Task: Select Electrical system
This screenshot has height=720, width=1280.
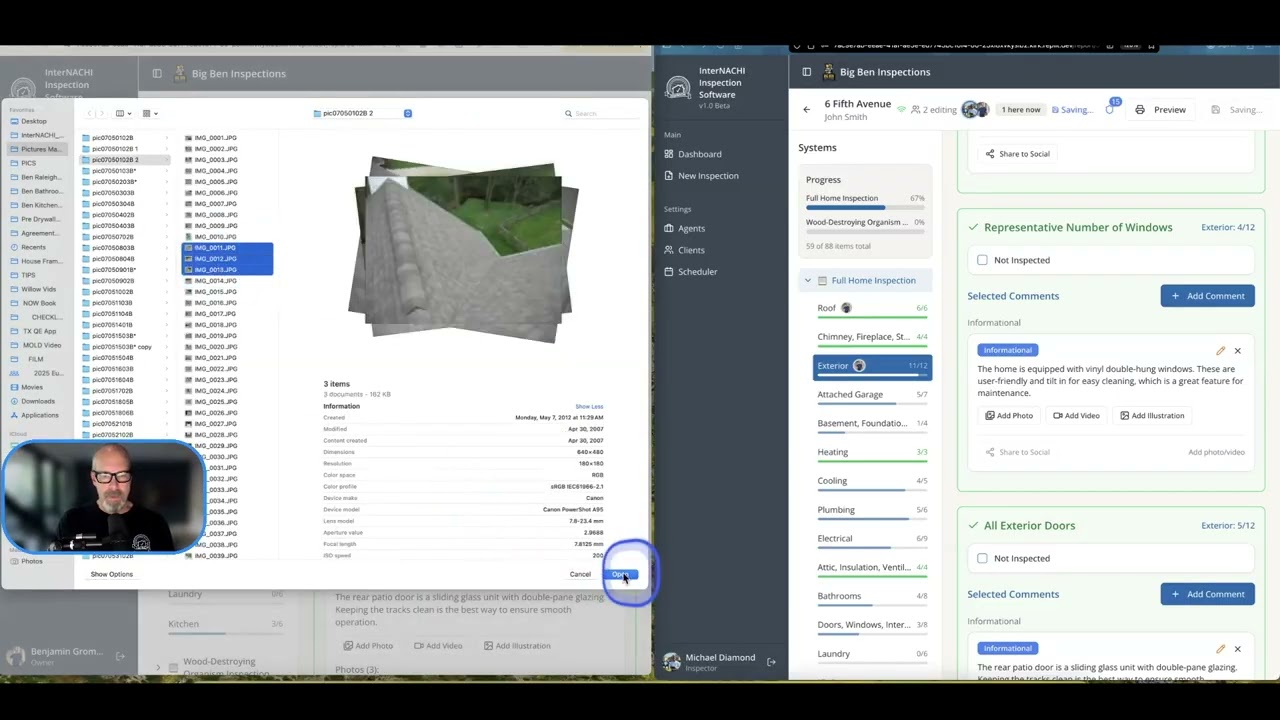Action: point(872,538)
